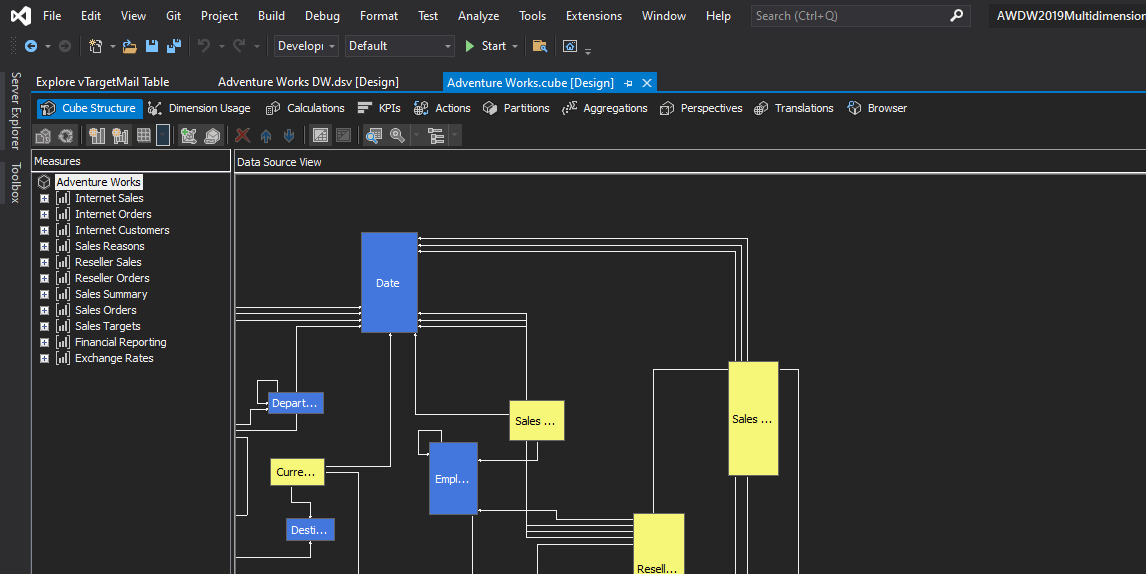Open the Server Explorer side panel
This screenshot has height=574, width=1146.
point(15,110)
